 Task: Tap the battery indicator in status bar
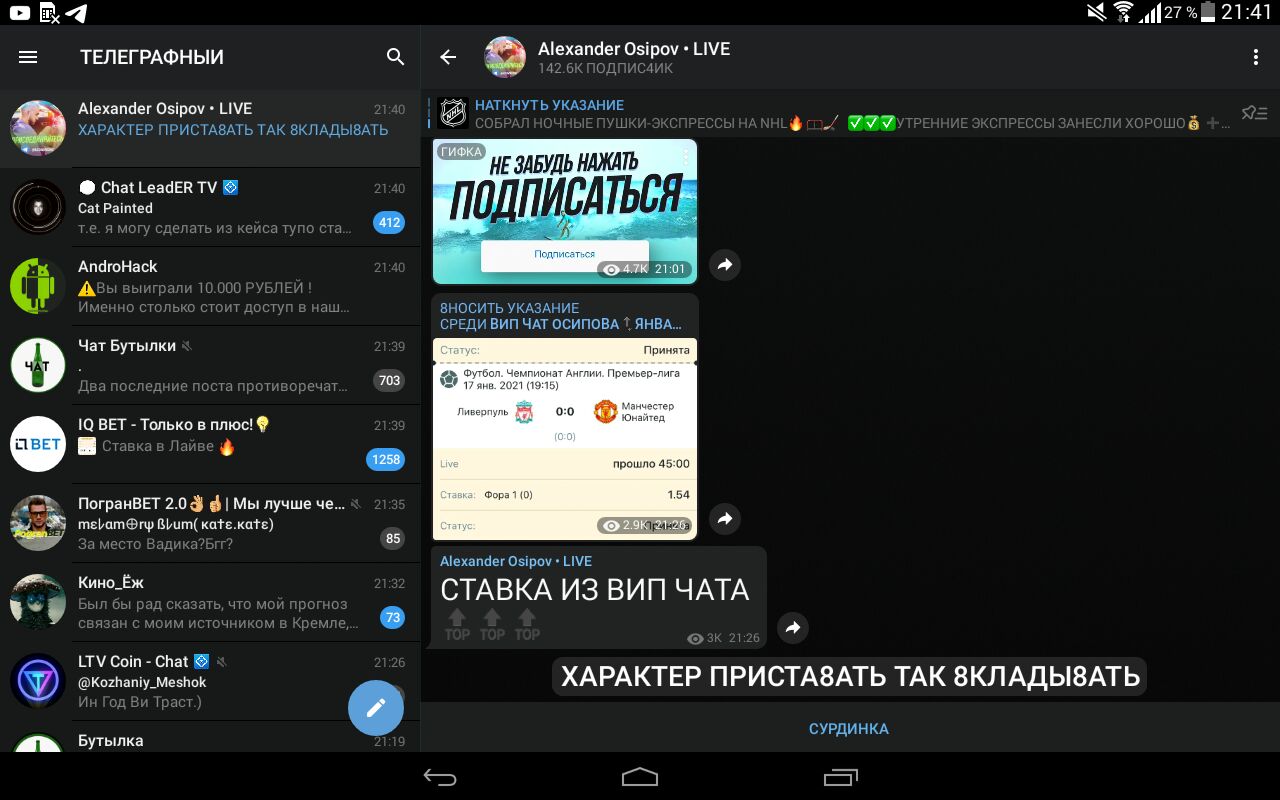click(1209, 12)
